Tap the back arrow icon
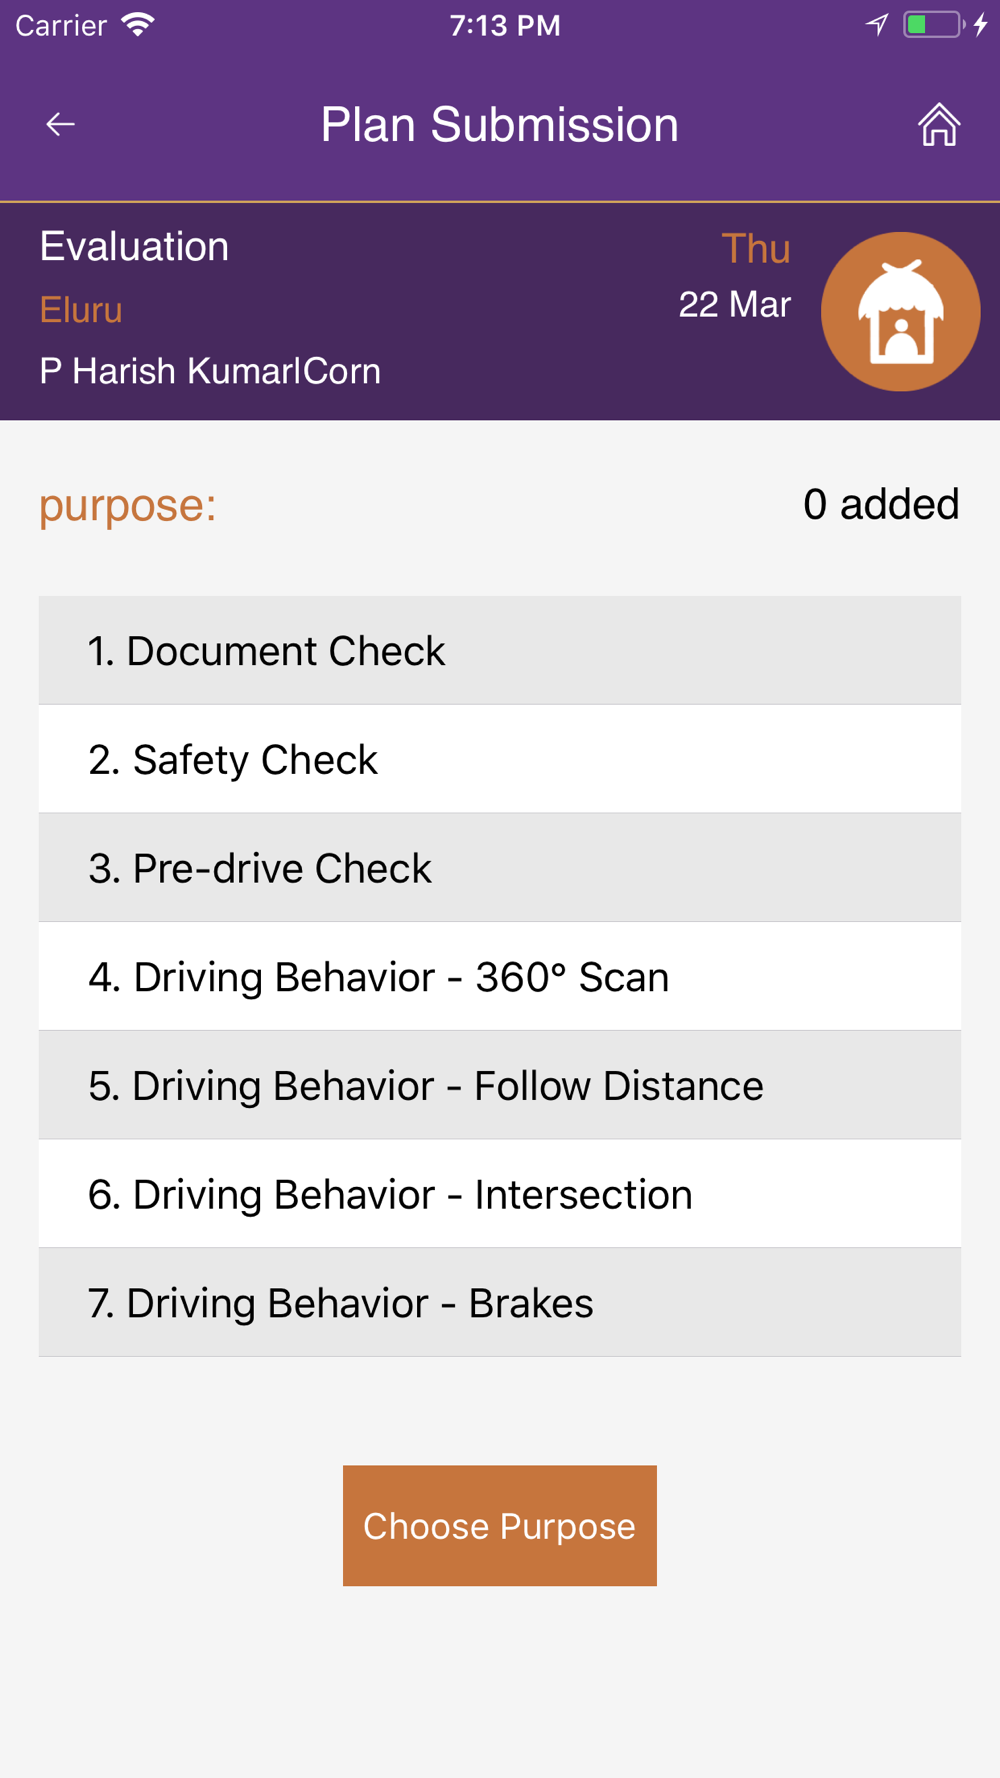Screen dimensions: 1000x1778 tap(61, 124)
